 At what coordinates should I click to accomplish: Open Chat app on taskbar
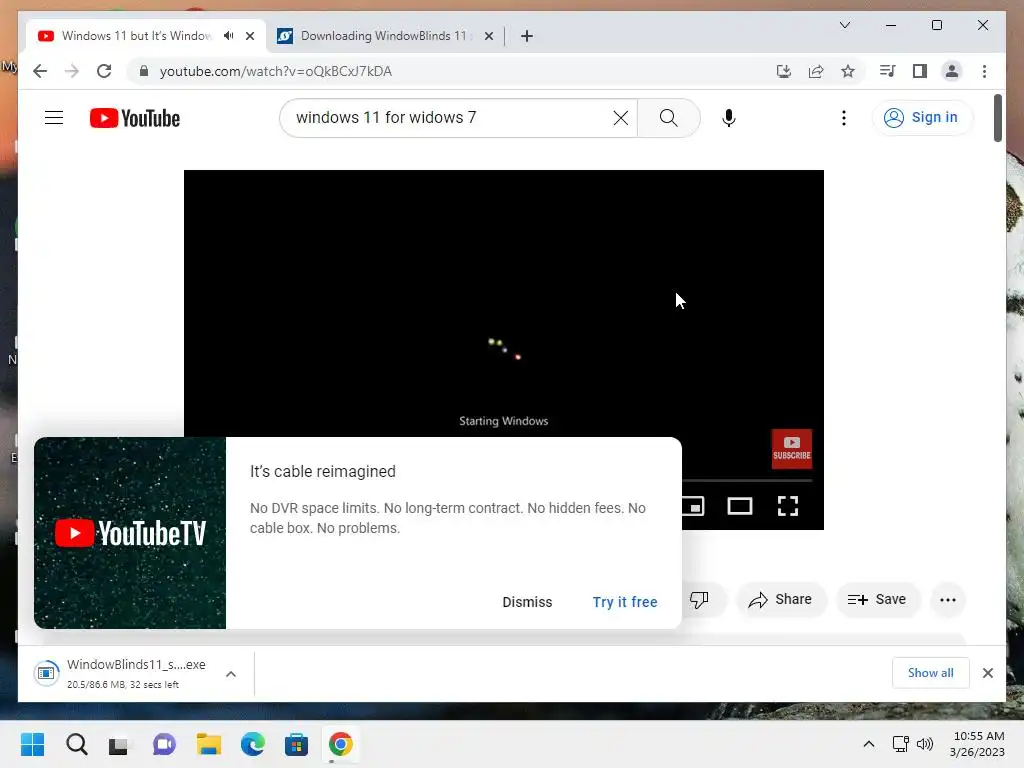pyautogui.click(x=164, y=744)
